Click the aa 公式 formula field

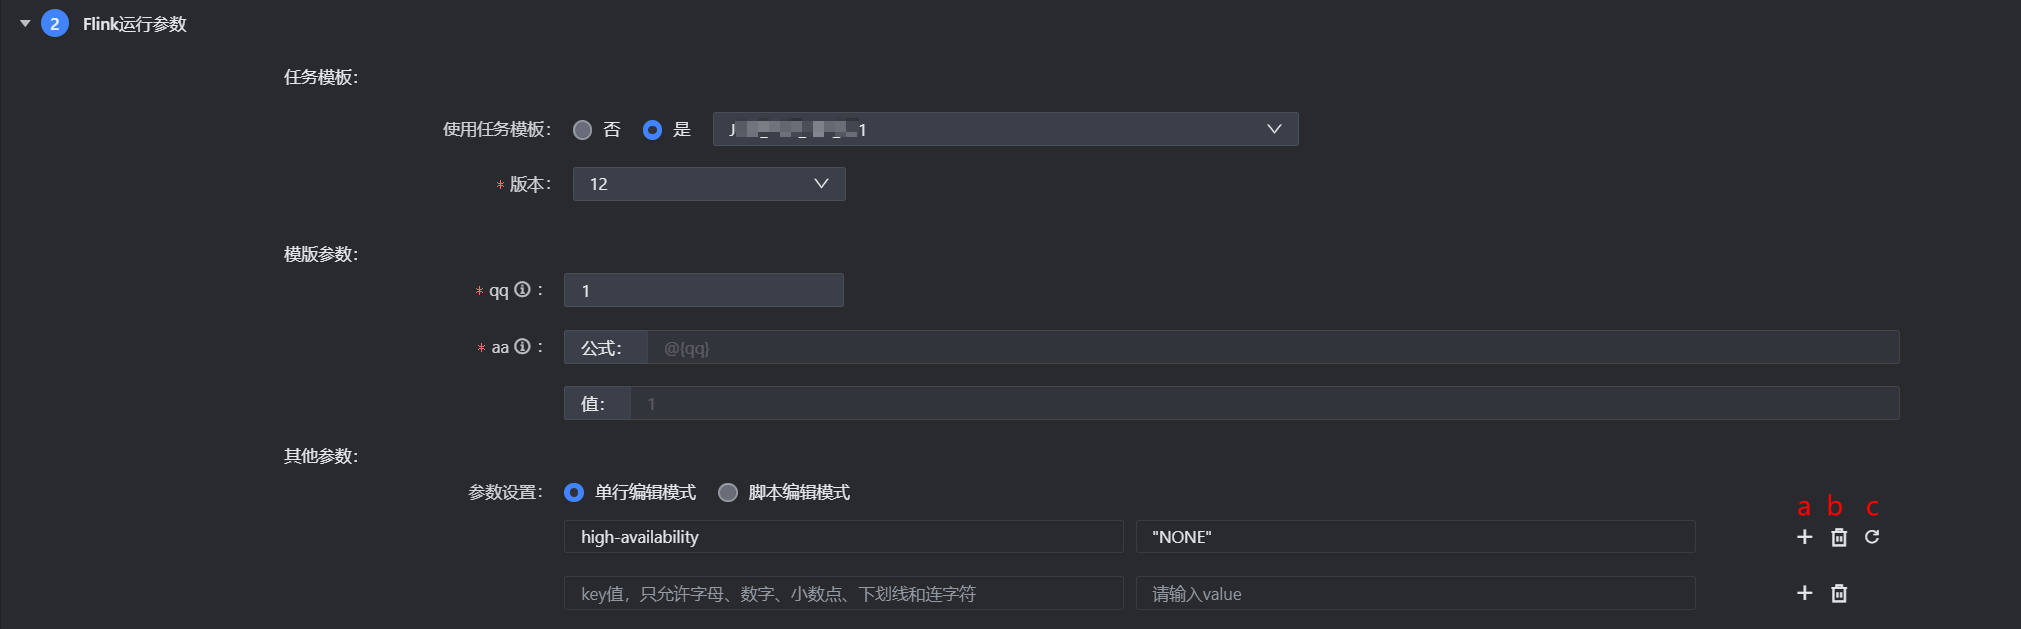pos(1270,347)
